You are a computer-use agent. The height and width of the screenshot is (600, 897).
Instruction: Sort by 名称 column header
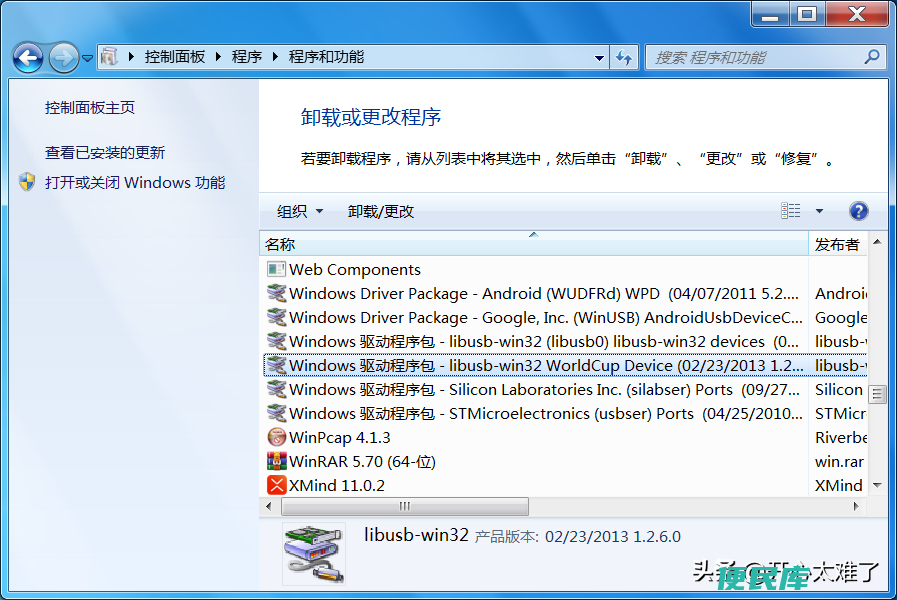coord(534,244)
